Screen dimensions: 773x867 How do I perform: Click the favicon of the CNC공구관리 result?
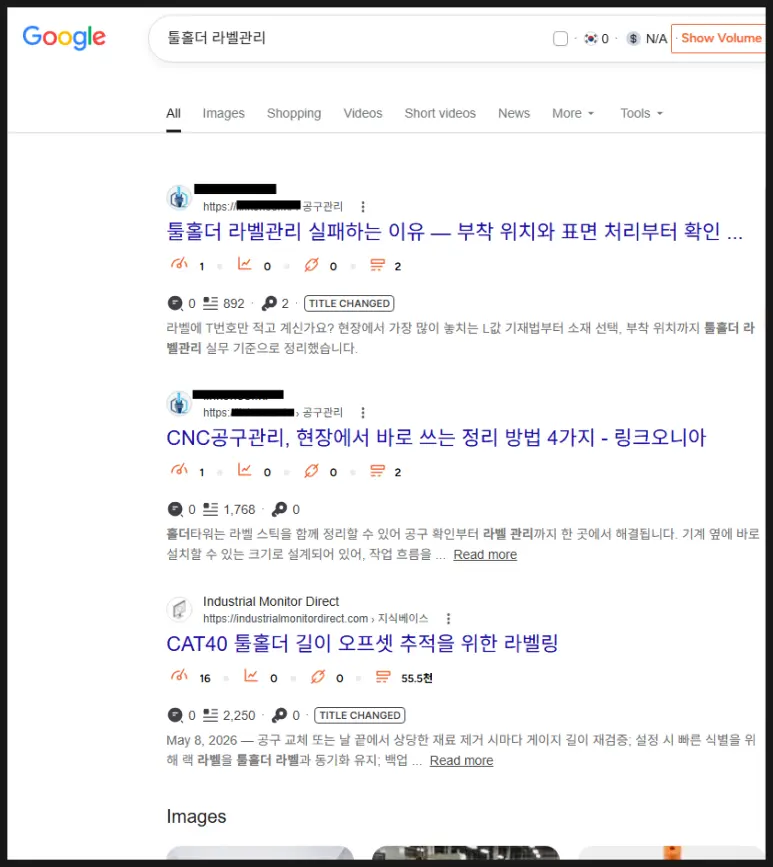(179, 404)
